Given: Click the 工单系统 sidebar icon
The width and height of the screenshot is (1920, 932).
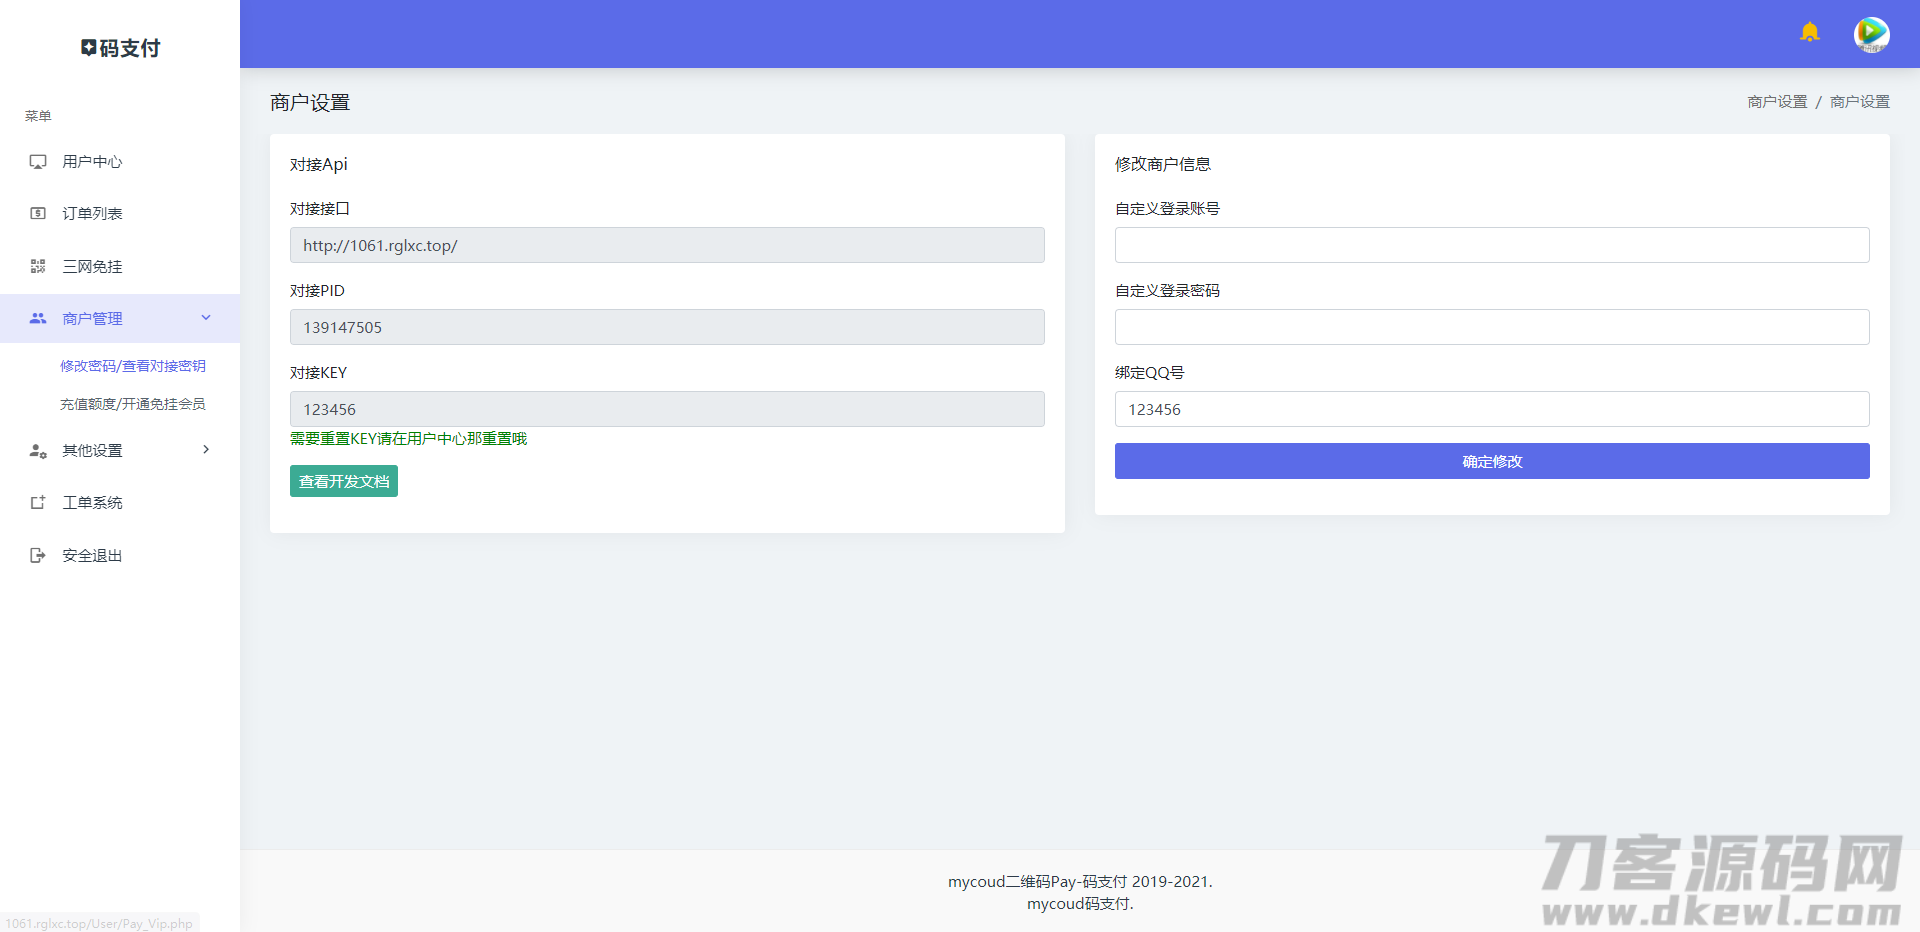Looking at the screenshot, I should click(38, 503).
